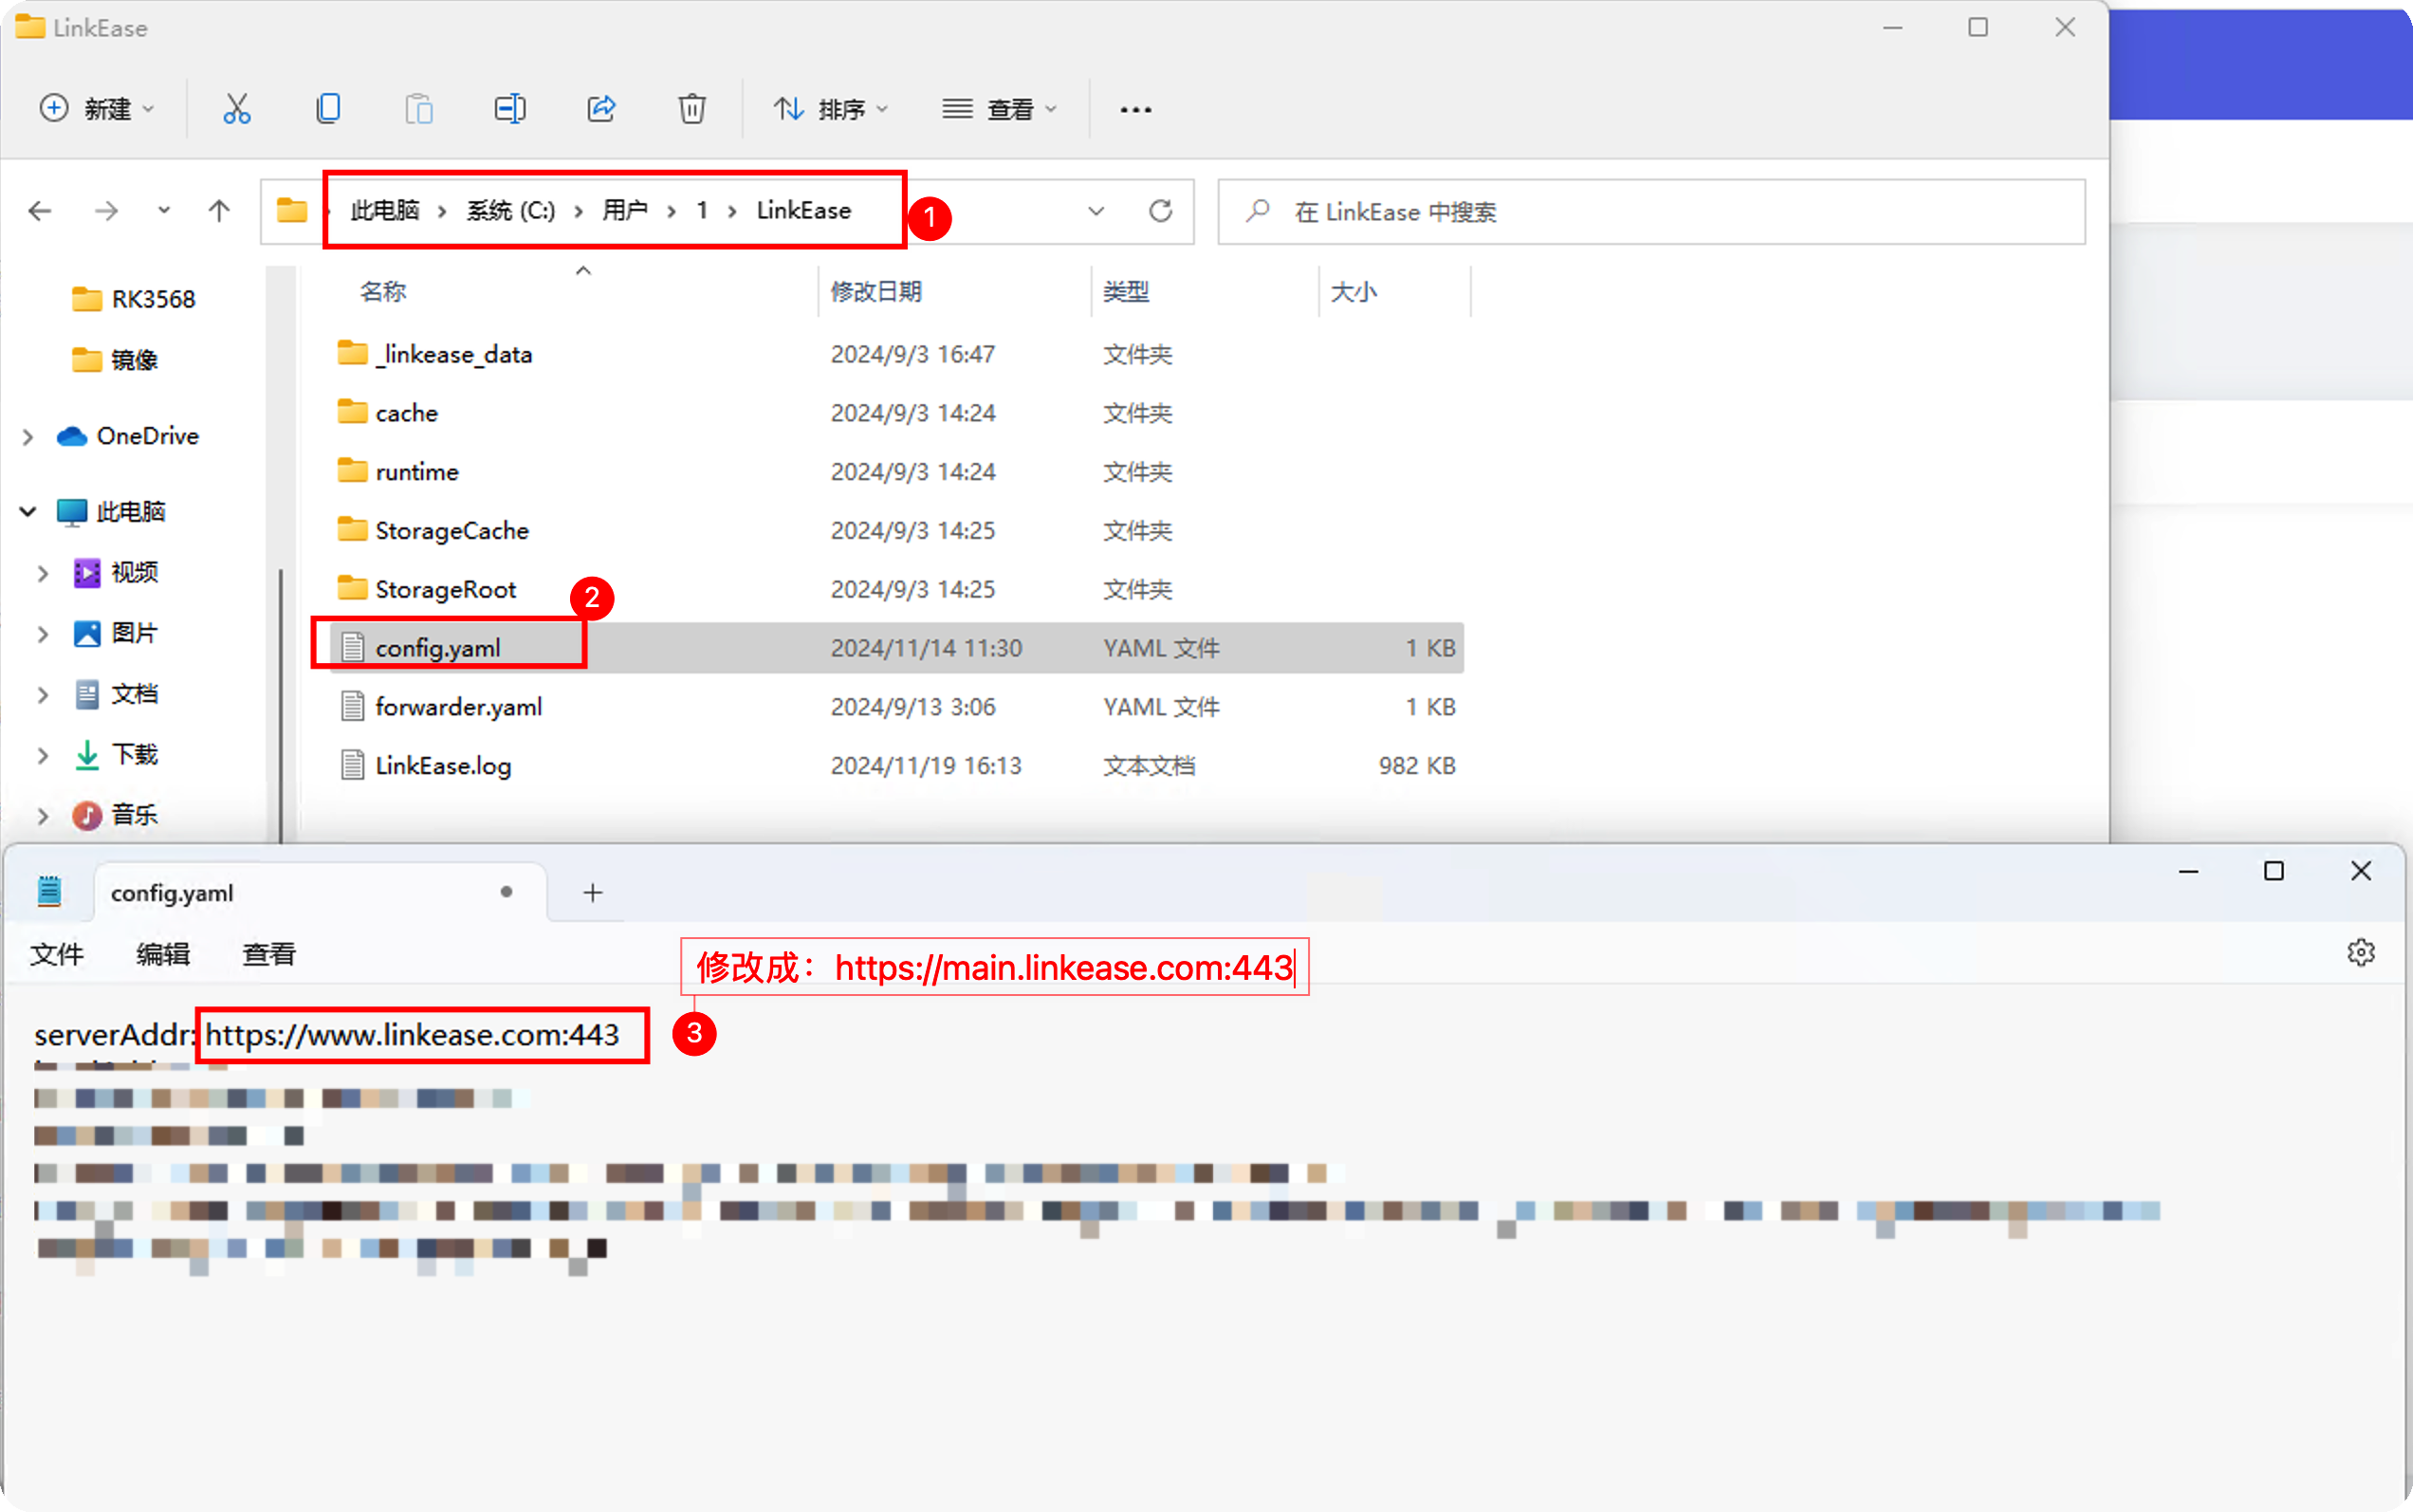Click 用户 in address breadcrumb
Screen dimensions: 2413x1512
point(625,210)
